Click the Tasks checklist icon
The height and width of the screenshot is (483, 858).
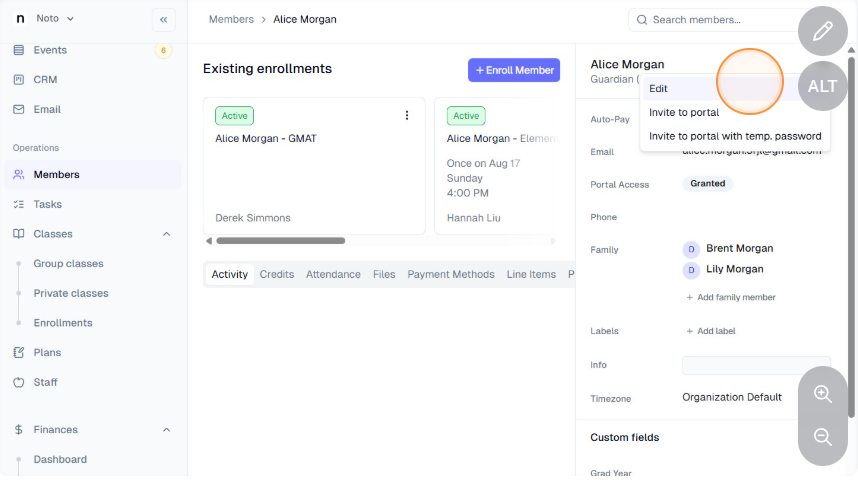[19, 204]
